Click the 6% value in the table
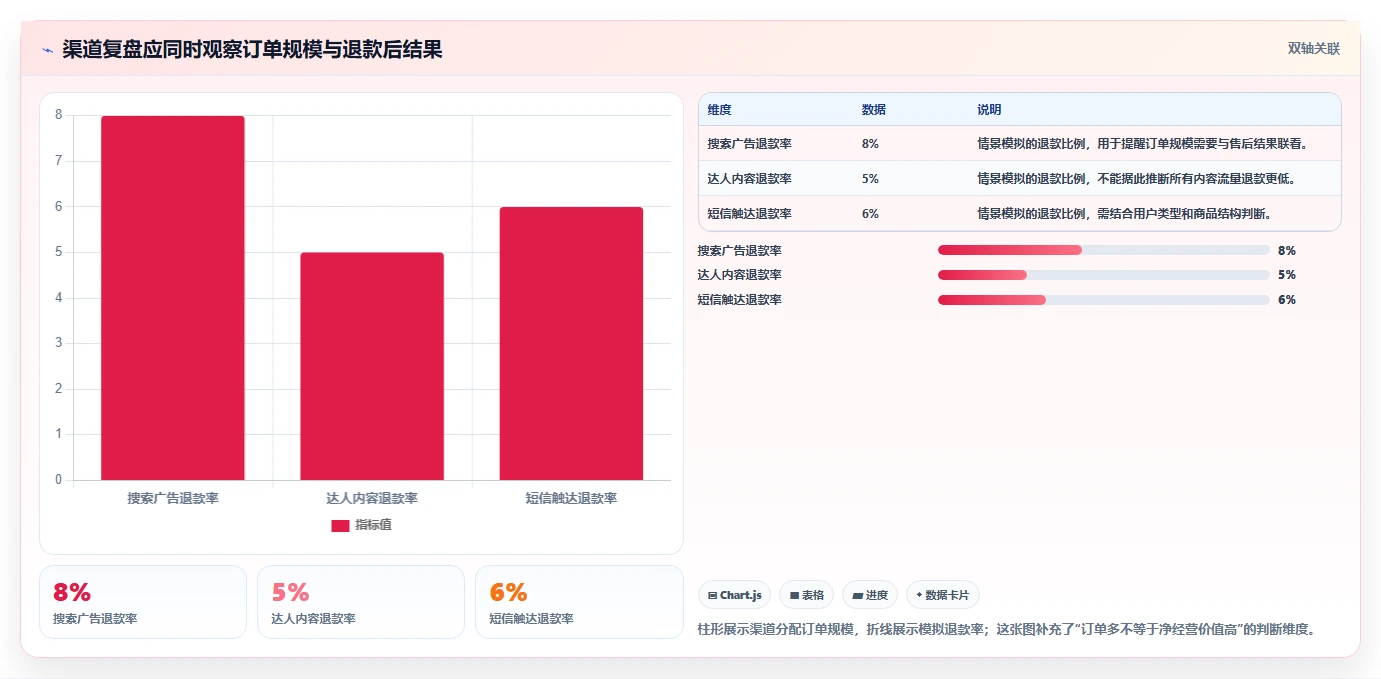Image resolution: width=1381 pixels, height=679 pixels. (x=870, y=214)
